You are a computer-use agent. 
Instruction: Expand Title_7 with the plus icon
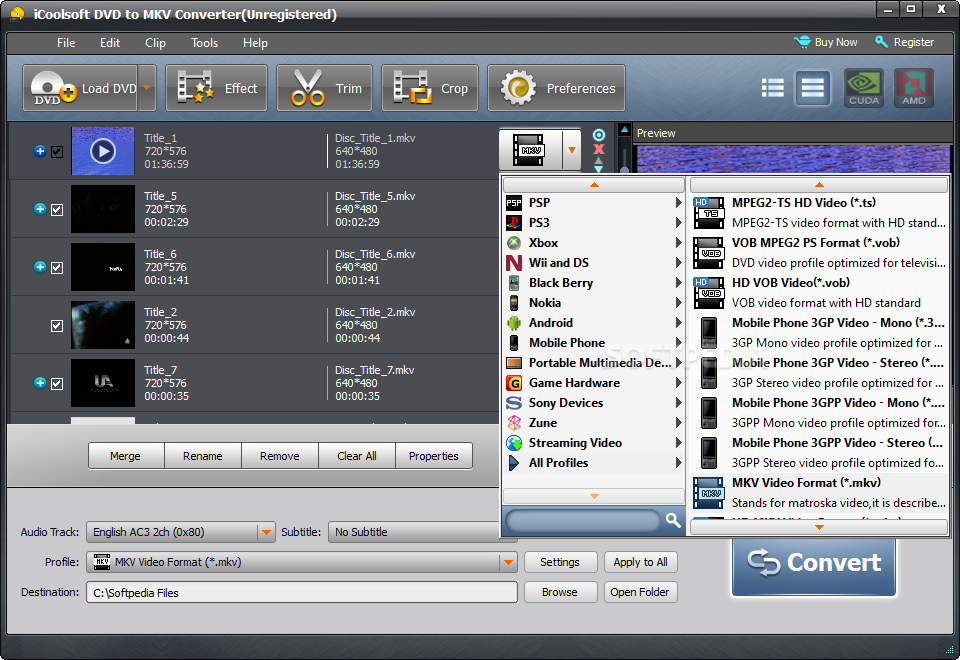click(x=40, y=383)
